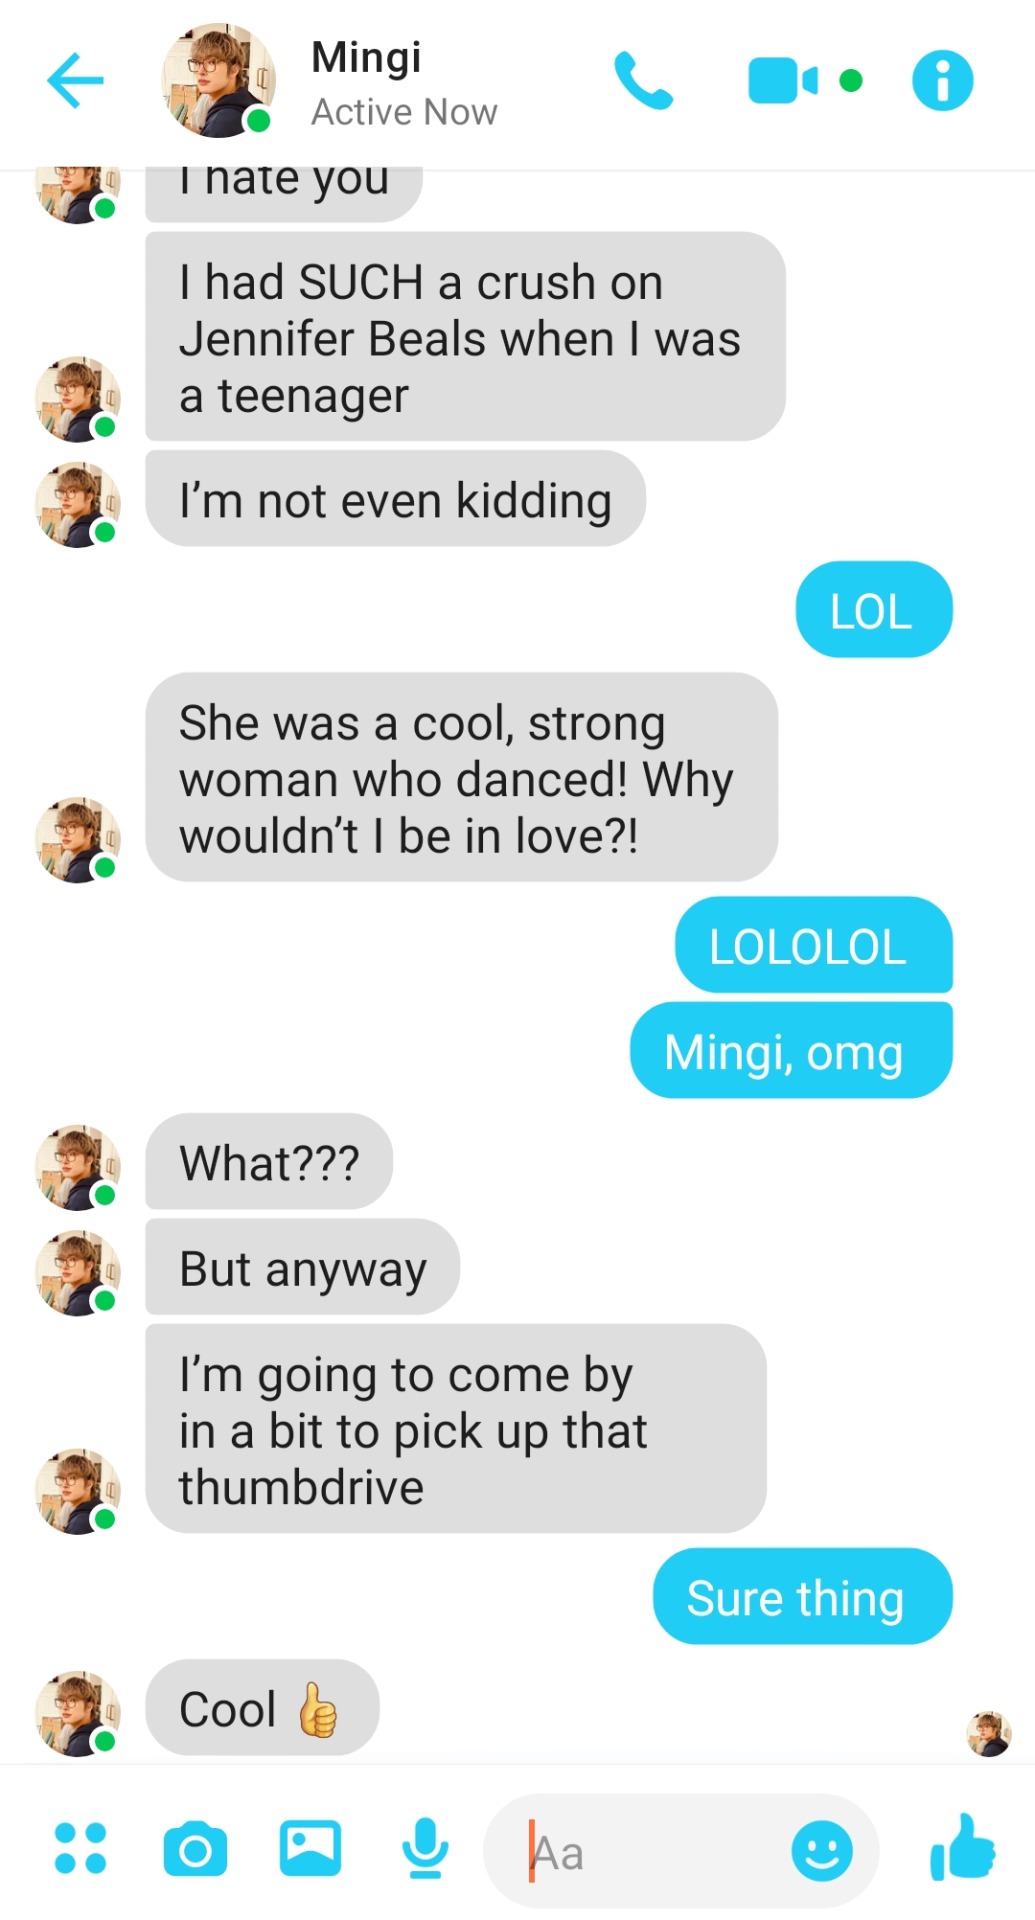Open conversation info circle icon

[942, 80]
